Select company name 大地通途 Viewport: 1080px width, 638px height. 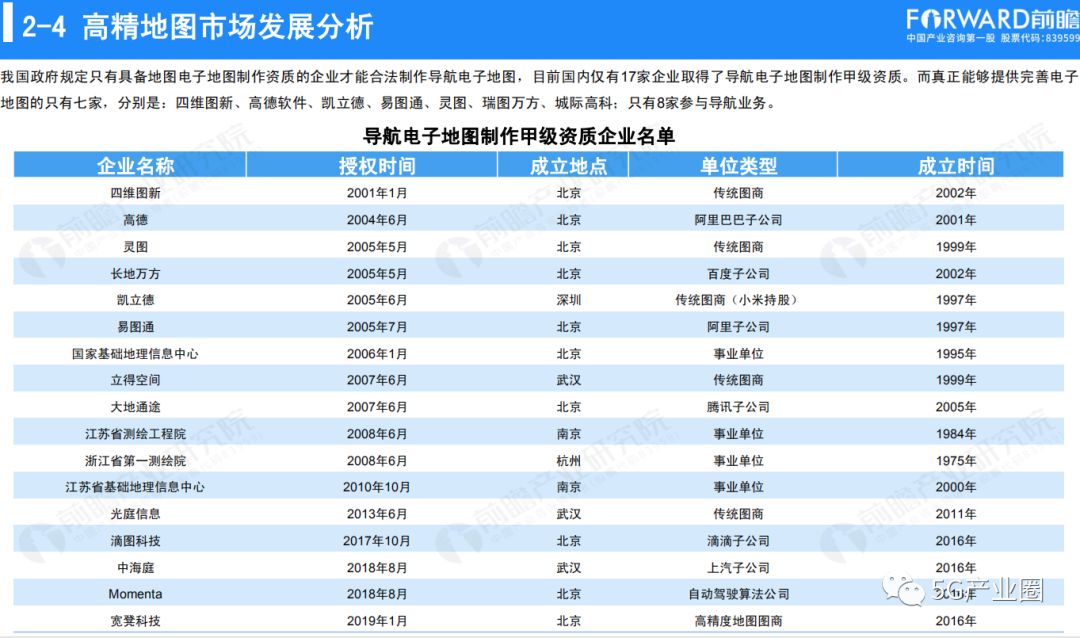135,407
